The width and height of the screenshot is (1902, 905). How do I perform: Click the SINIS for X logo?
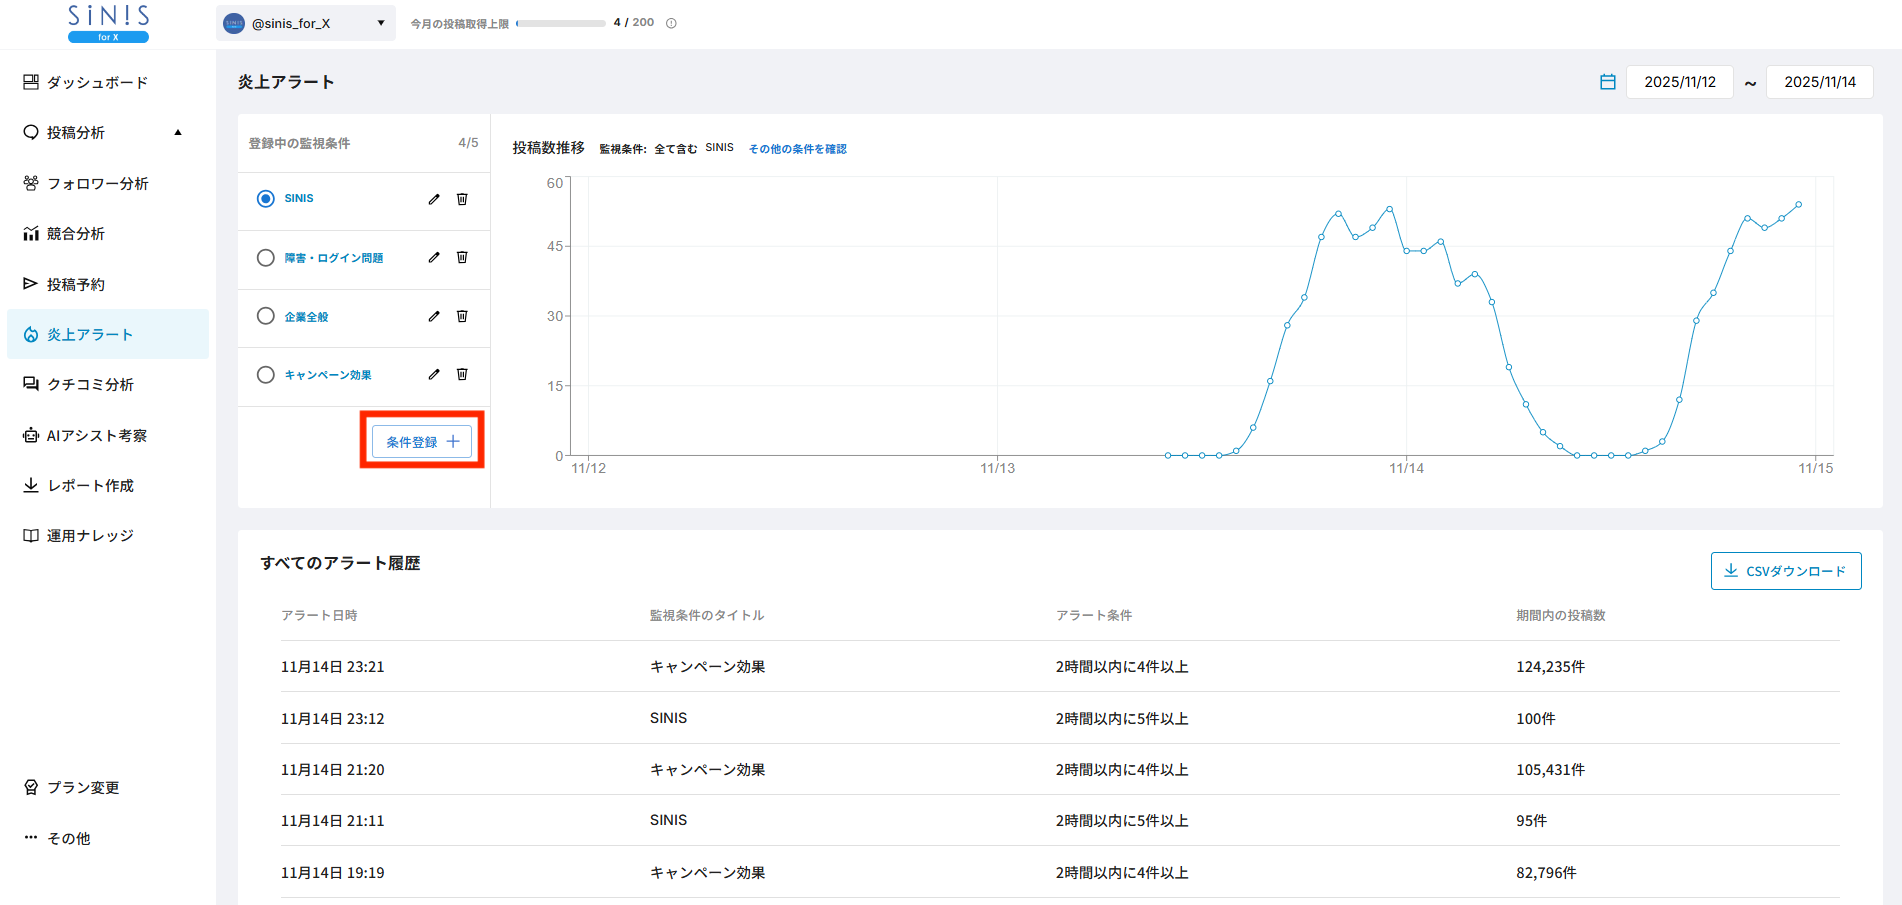pos(108,23)
